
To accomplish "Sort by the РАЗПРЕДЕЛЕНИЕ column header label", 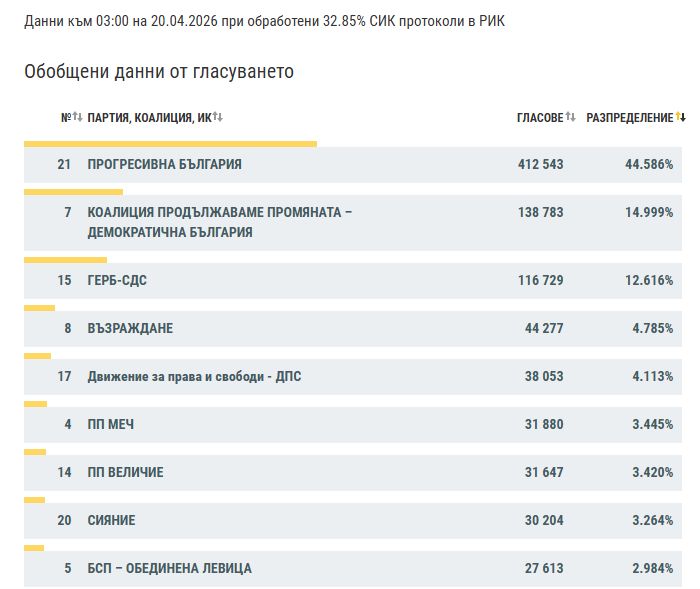I will 629,118.
